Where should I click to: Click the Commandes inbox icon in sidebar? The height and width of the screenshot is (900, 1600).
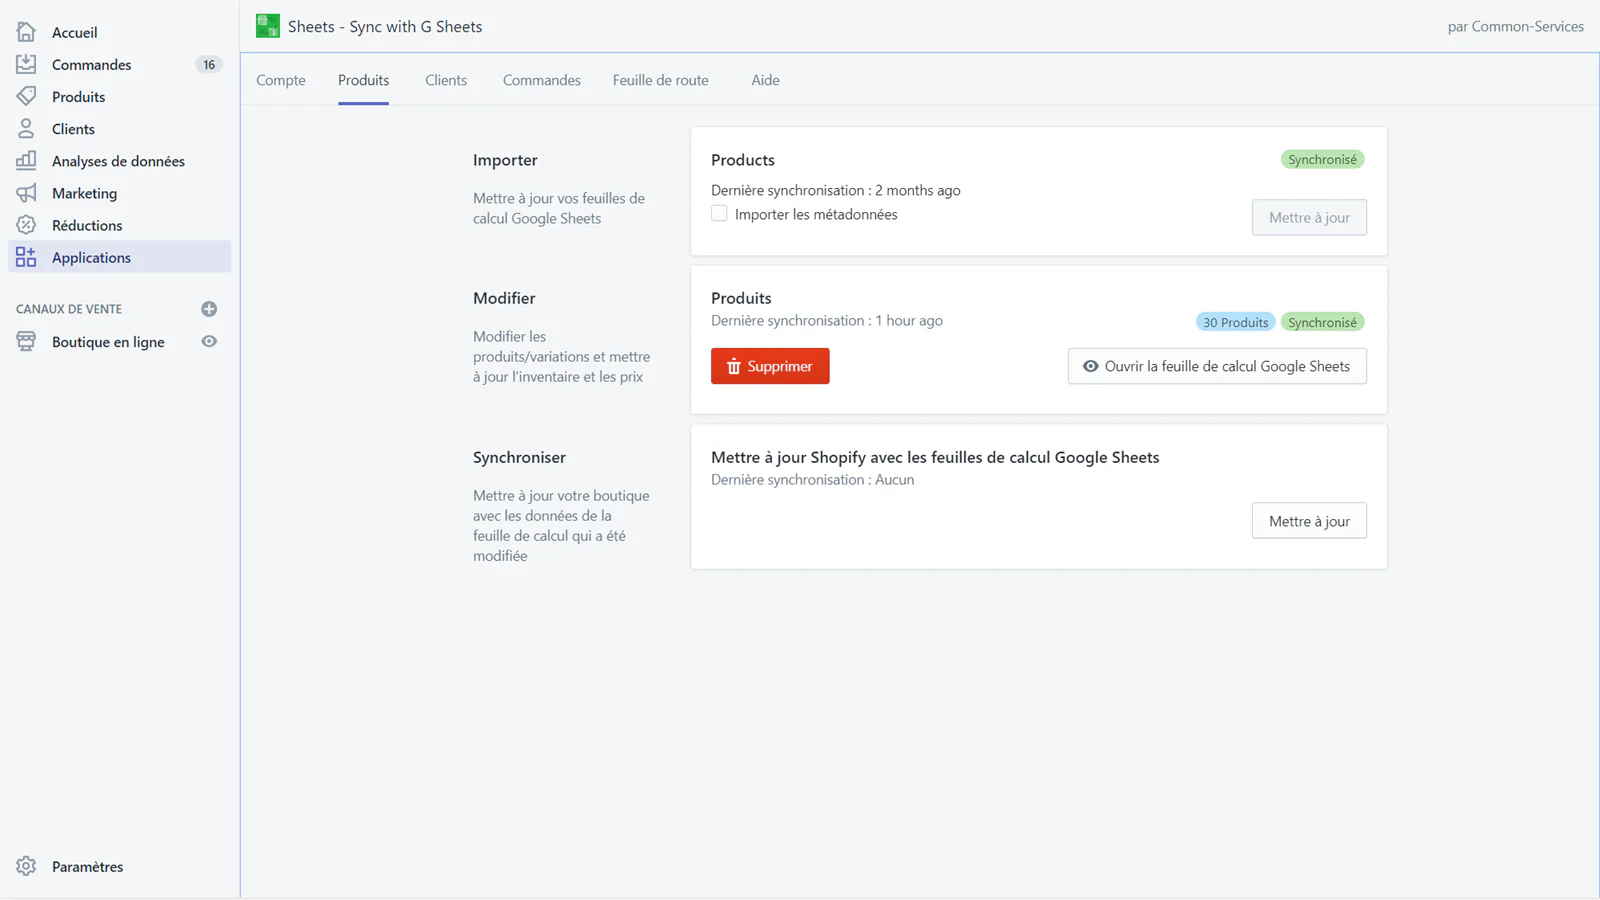coord(26,64)
